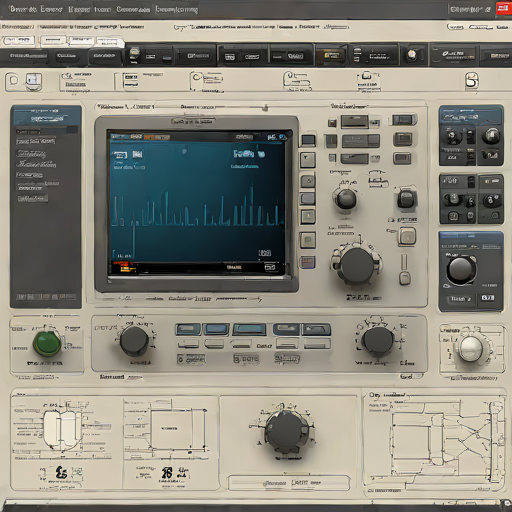Expand the header of the left dark sidebar panel
This screenshot has height=512, width=512.
pos(46,115)
